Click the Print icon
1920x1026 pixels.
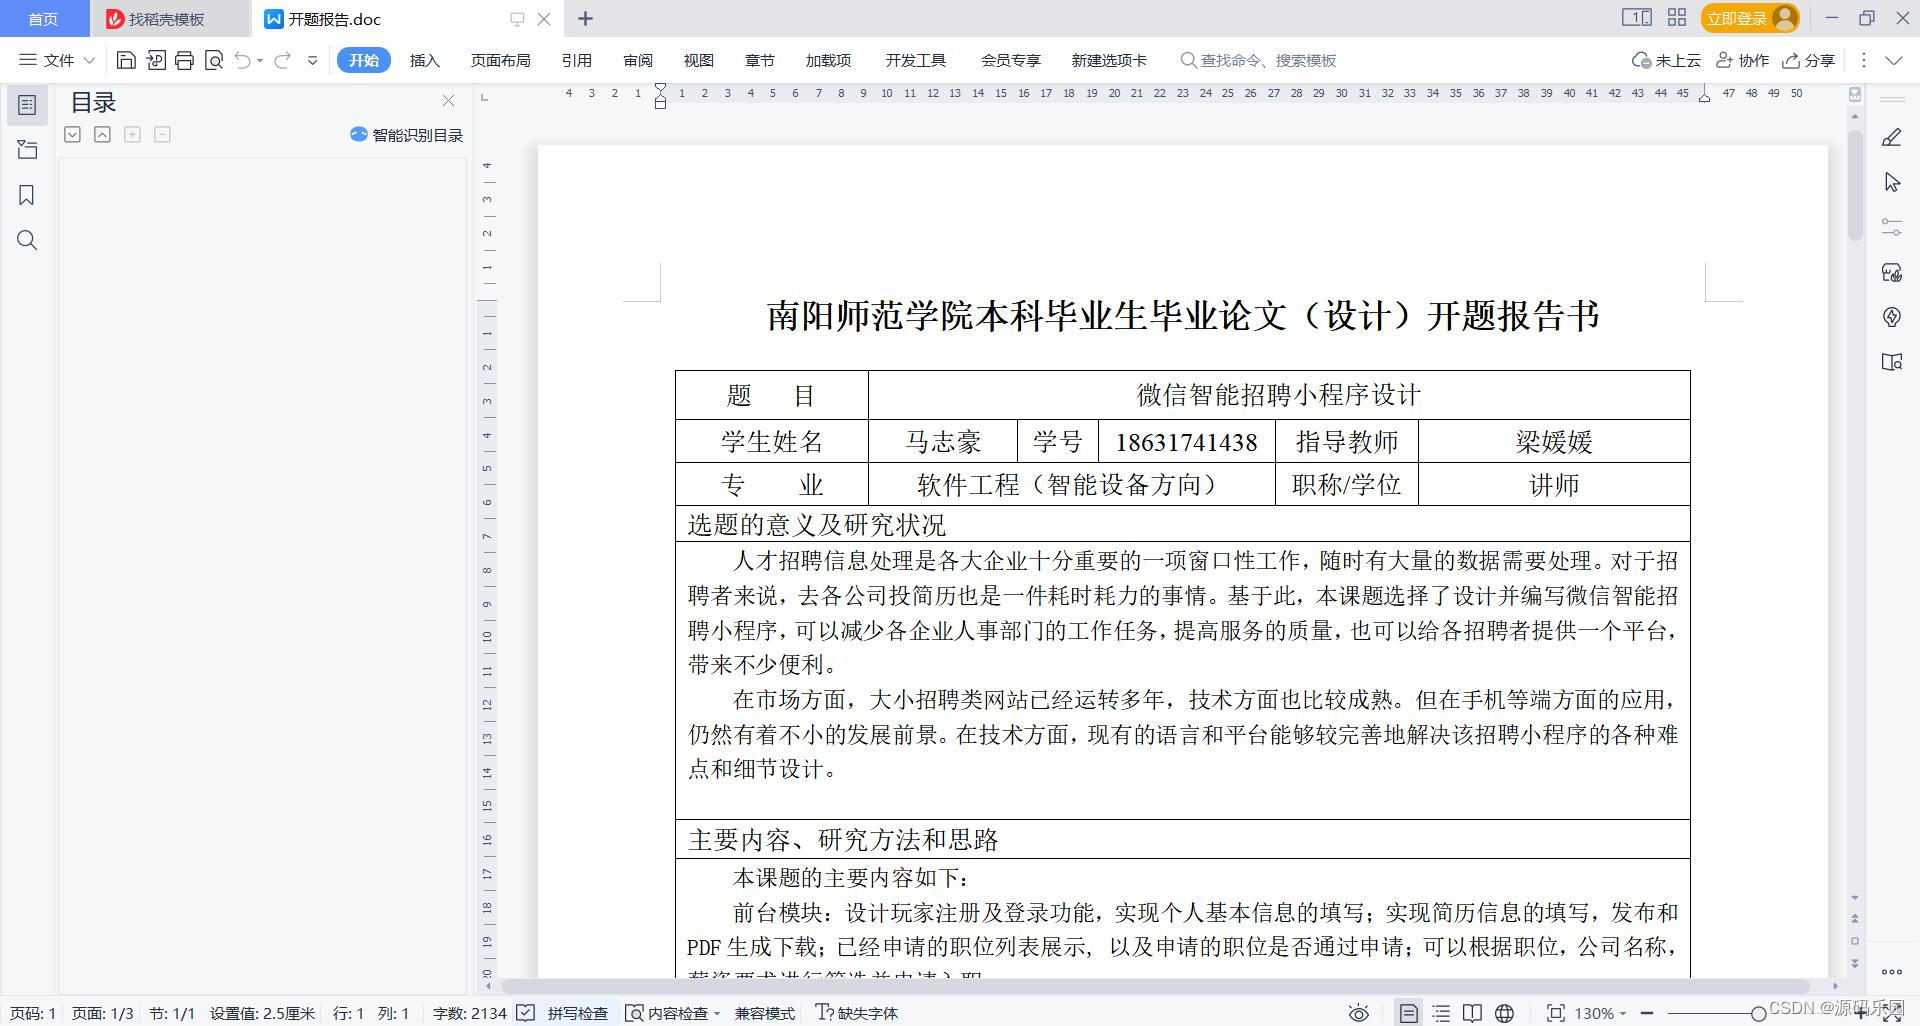[184, 60]
